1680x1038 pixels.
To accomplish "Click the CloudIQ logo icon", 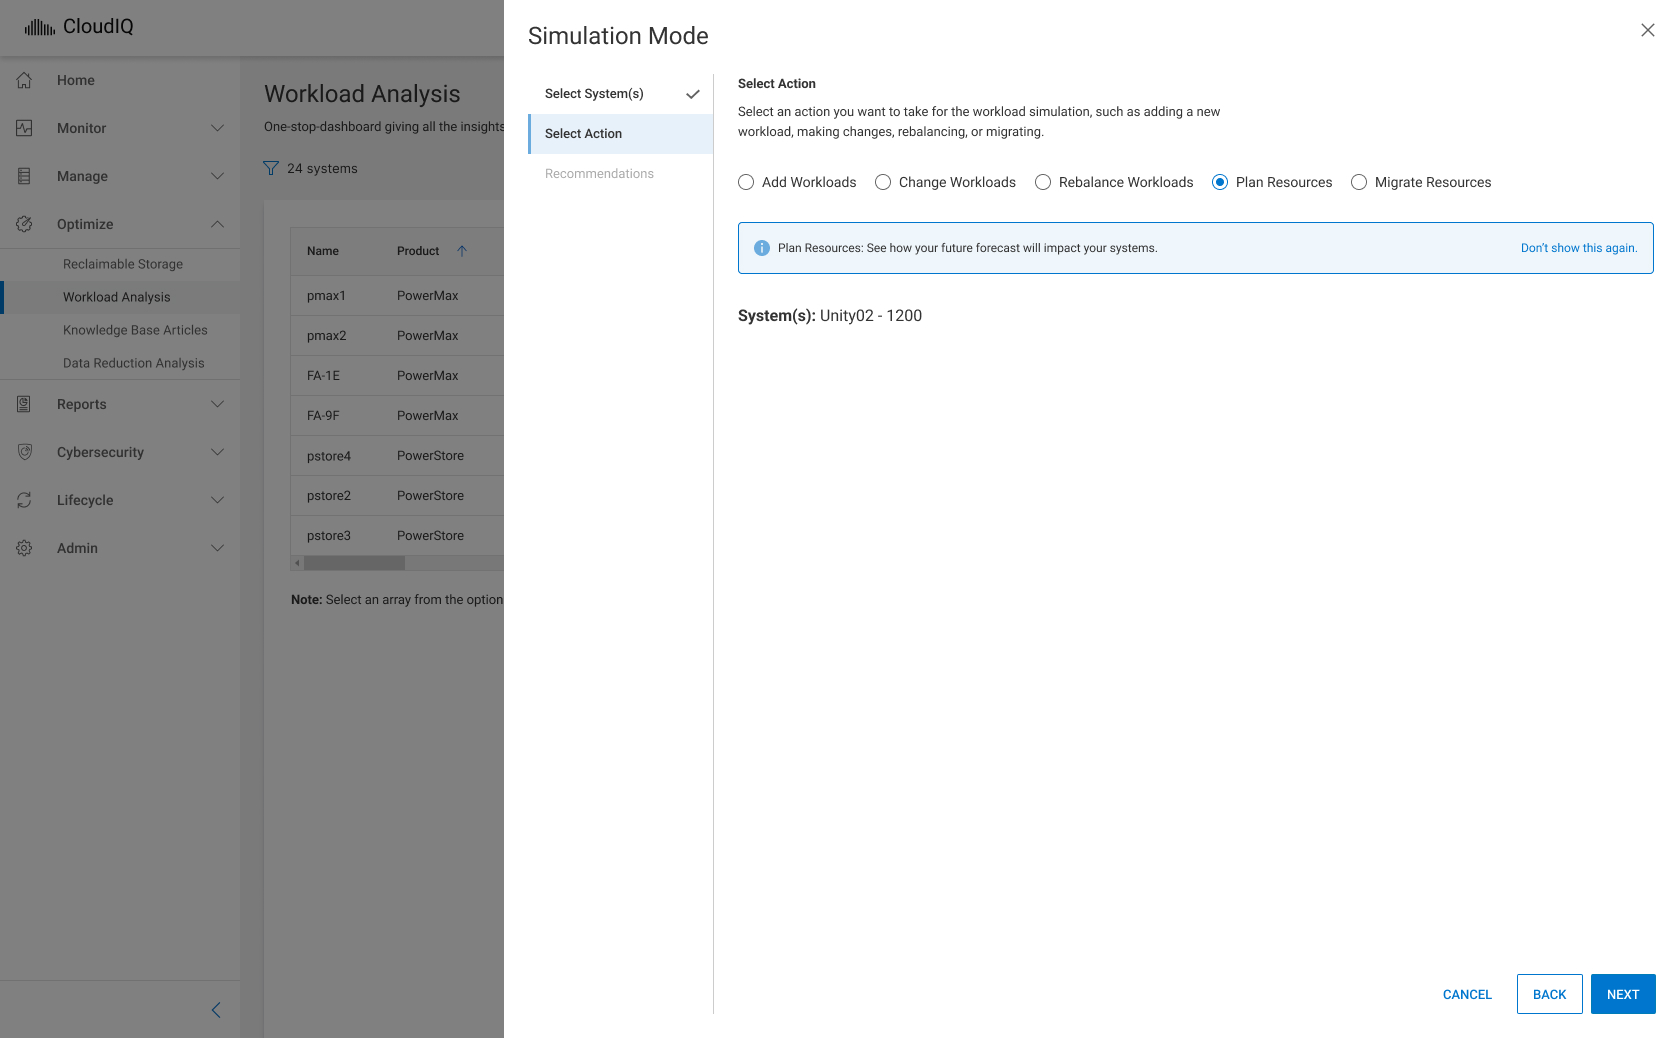I will click(x=40, y=27).
